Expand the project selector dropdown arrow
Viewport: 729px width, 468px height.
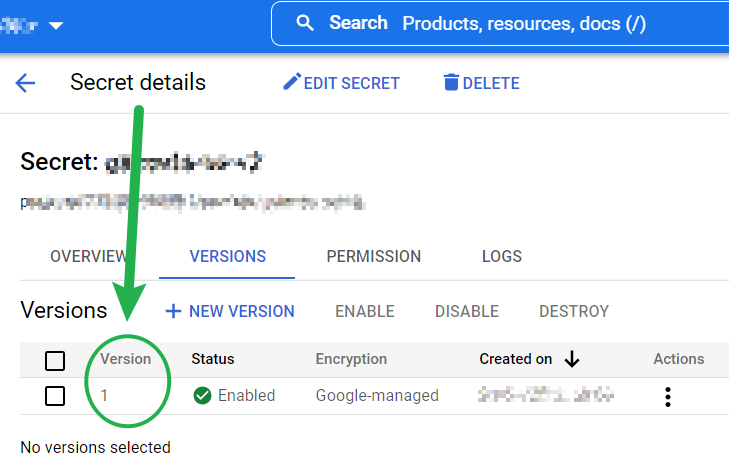pos(55,24)
